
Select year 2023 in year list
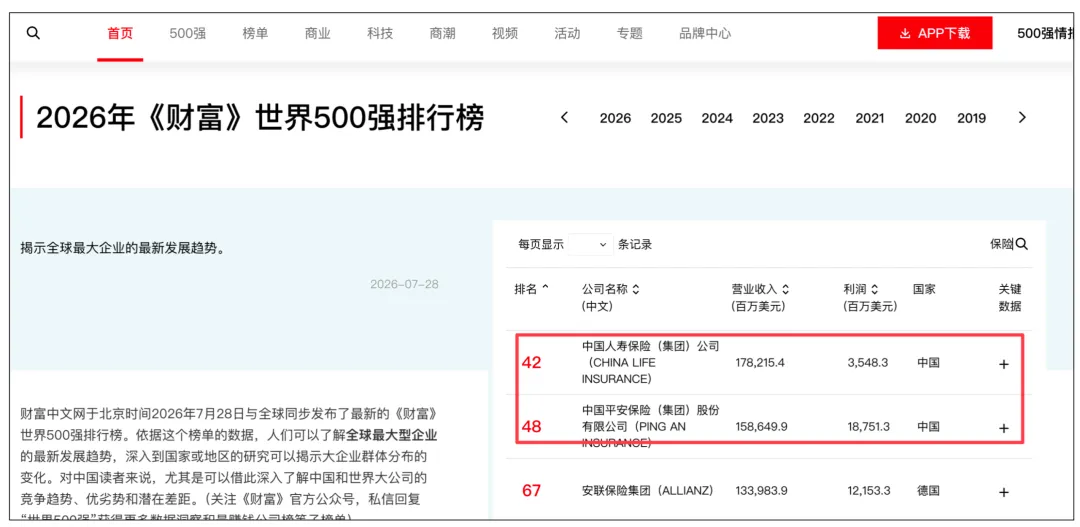tap(768, 118)
